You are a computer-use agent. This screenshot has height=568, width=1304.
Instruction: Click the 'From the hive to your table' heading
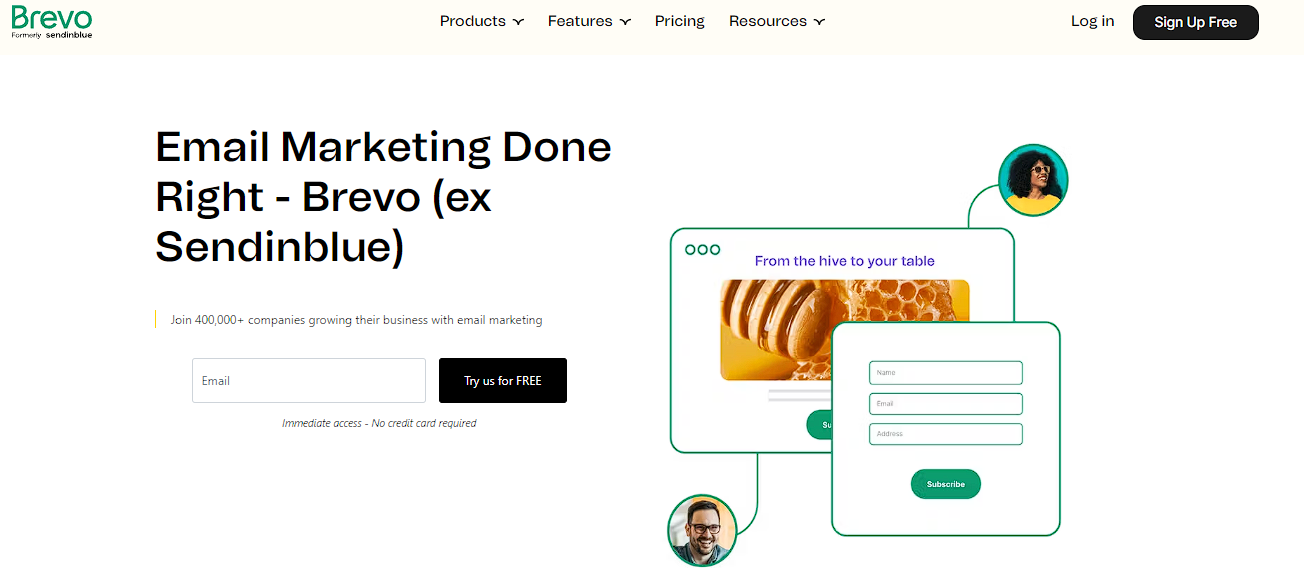click(844, 261)
